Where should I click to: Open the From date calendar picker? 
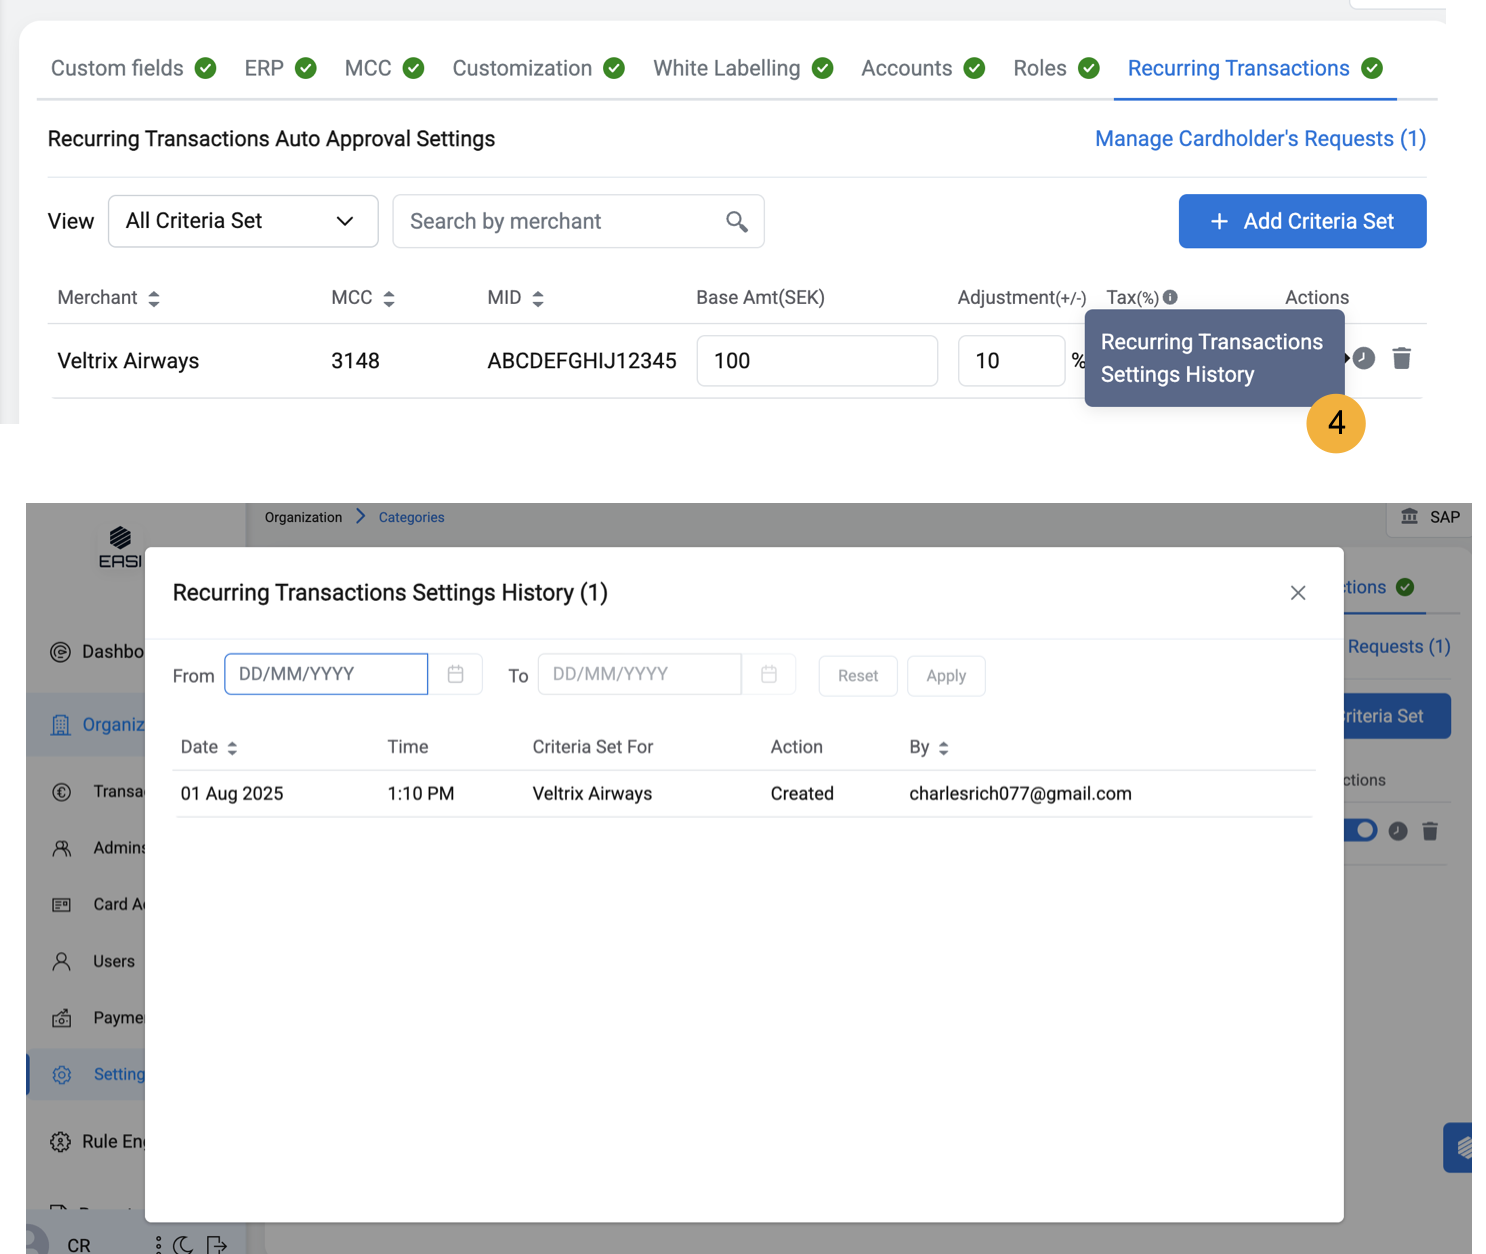(x=455, y=675)
